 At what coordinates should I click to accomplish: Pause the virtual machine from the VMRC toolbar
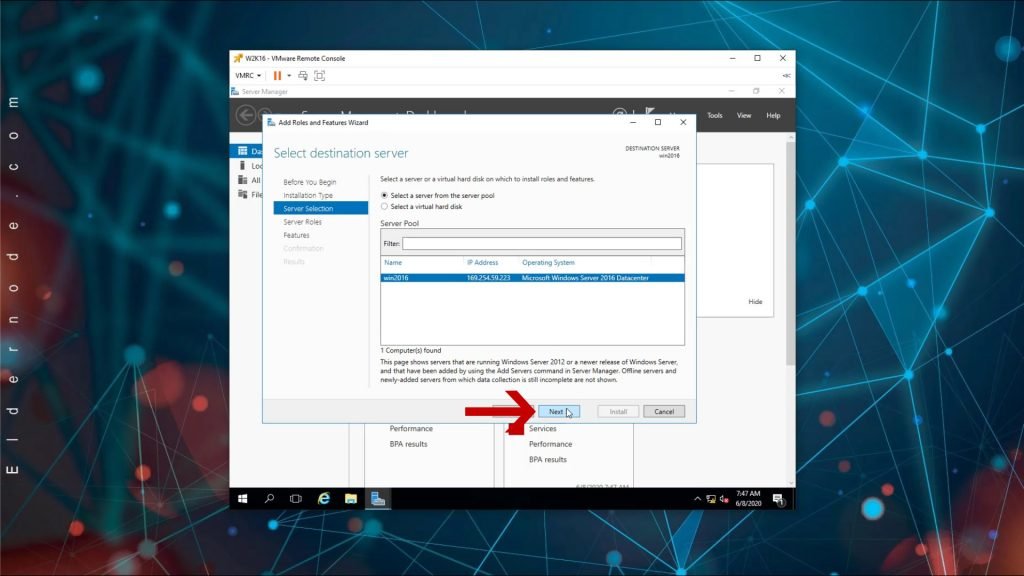tap(277, 75)
